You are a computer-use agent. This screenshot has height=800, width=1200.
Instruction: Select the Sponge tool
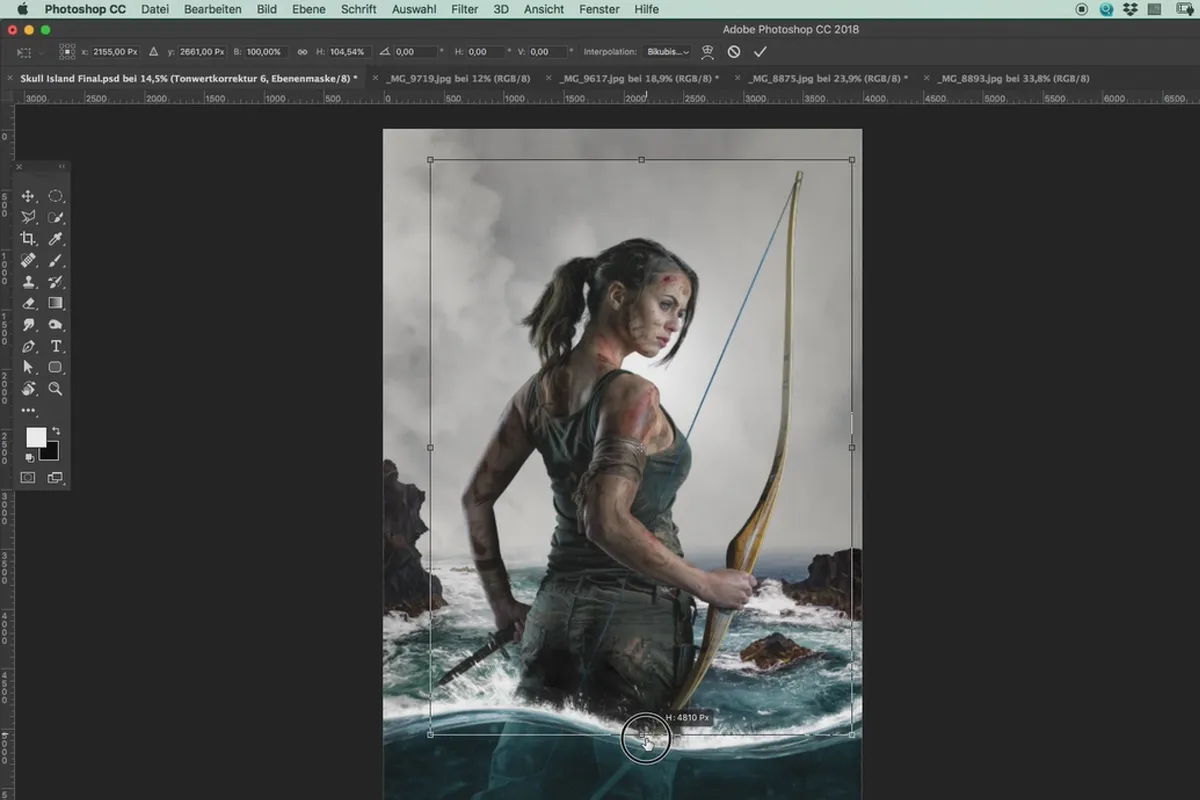coord(56,325)
